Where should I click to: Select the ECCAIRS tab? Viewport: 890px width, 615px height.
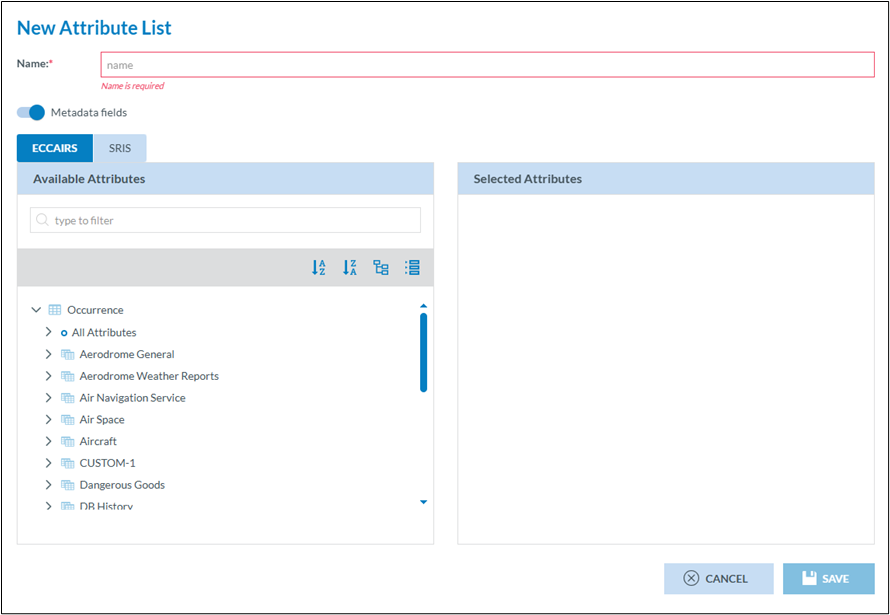(55, 148)
